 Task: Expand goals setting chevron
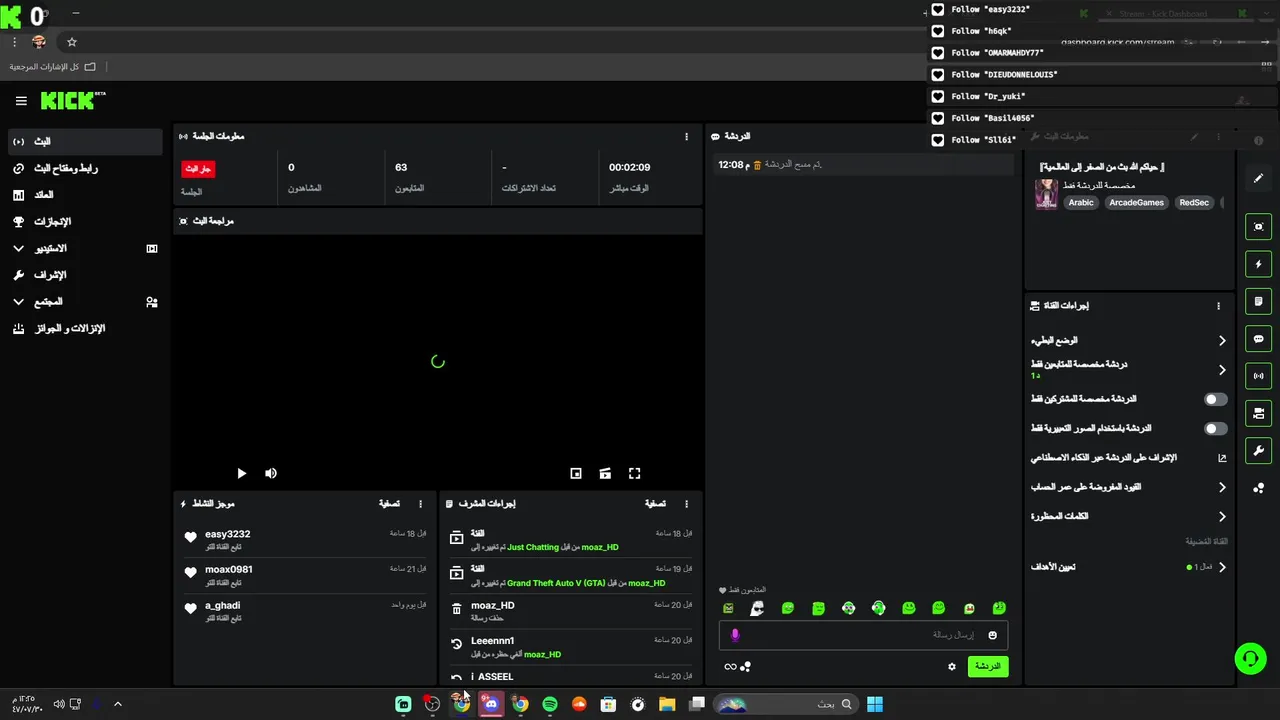click(1221, 567)
